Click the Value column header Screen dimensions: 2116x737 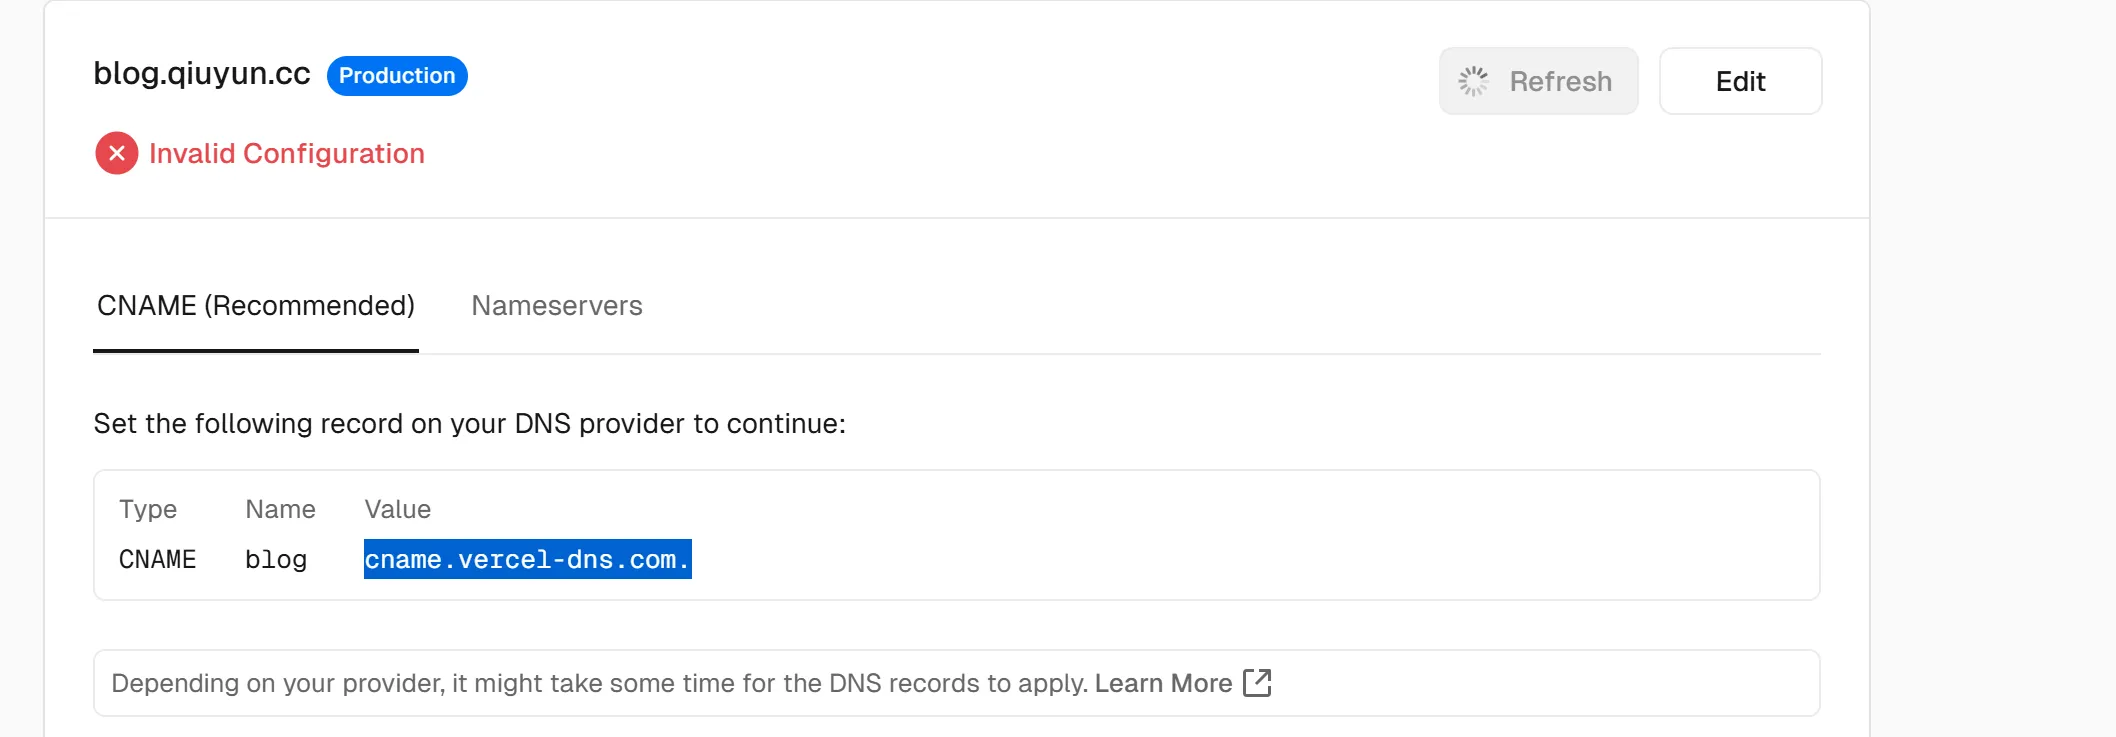pos(398,509)
